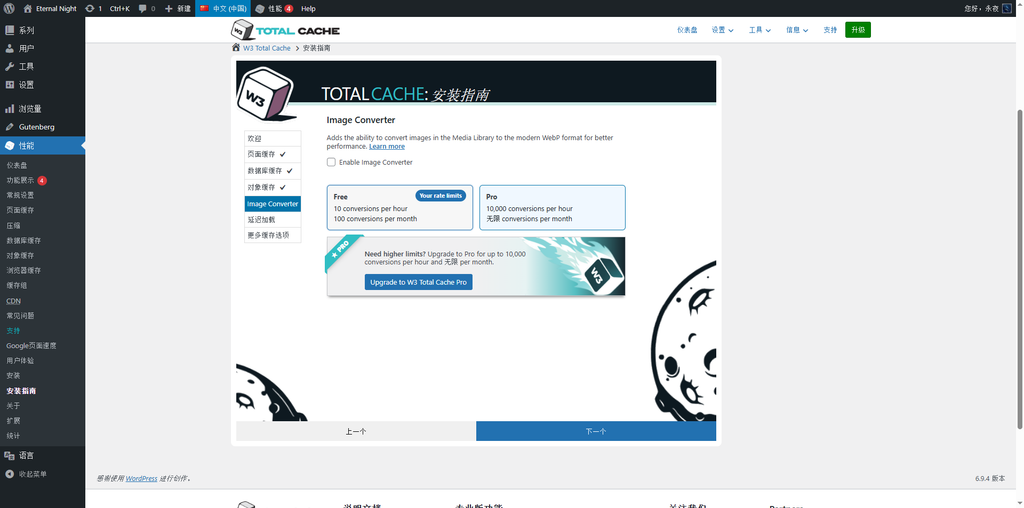Open the Gutenberg pencil icon

point(10,127)
